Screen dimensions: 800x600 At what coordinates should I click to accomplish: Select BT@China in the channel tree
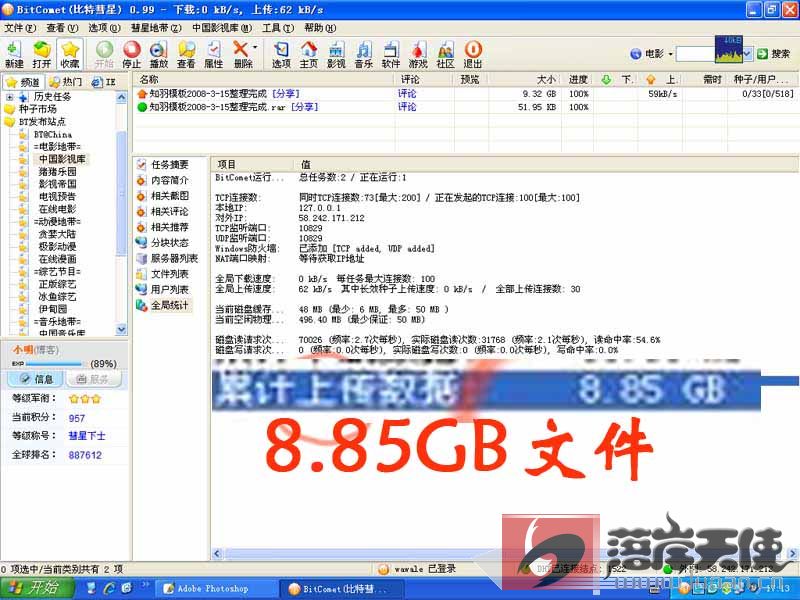point(53,134)
